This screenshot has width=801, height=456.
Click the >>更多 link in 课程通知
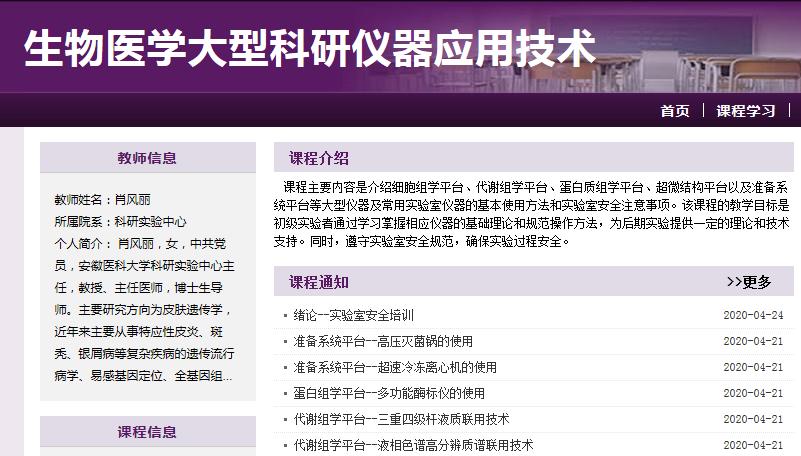coord(749,282)
